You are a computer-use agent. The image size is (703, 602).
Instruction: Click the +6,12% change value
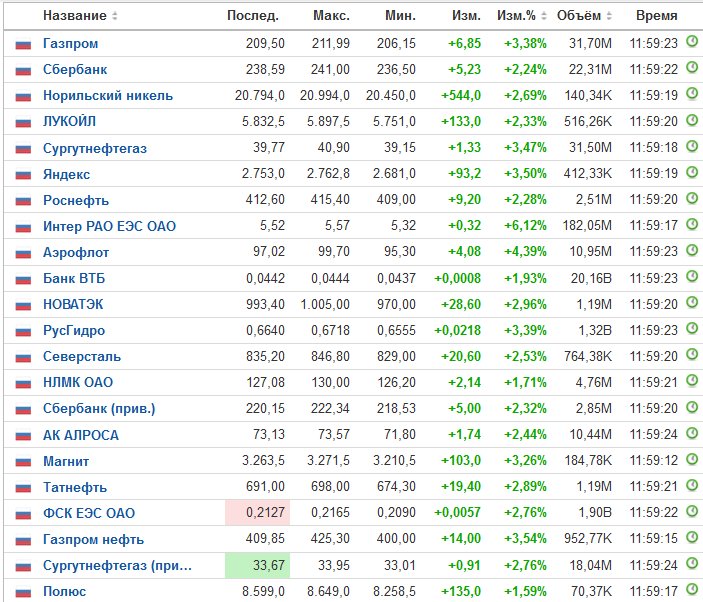click(x=525, y=225)
